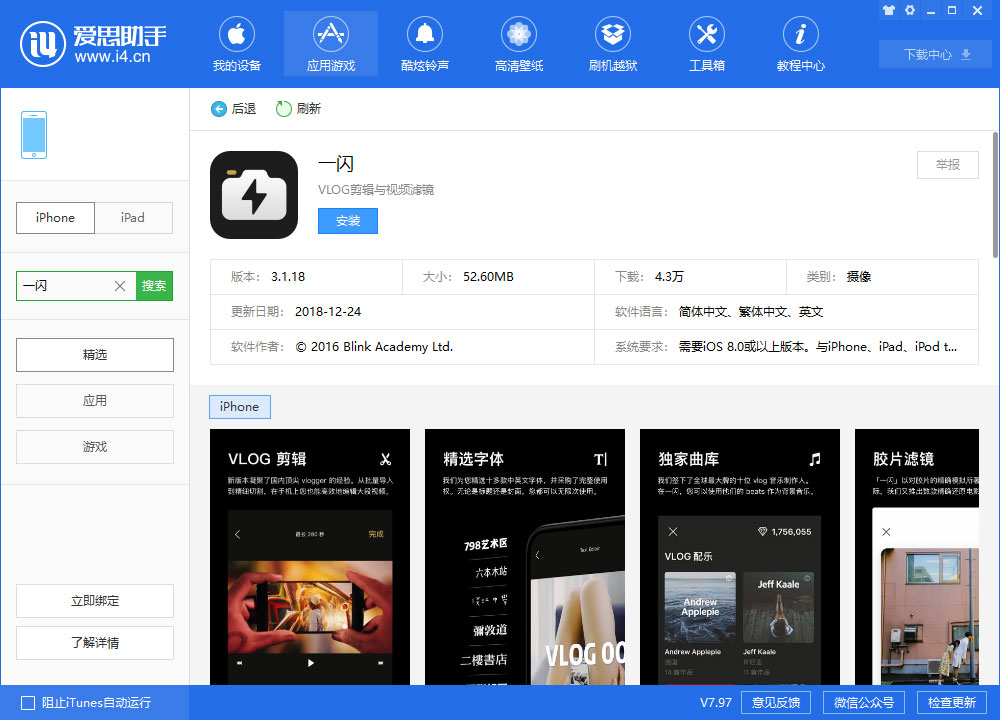Open the Tutorial Center info icon
Image resolution: width=1000 pixels, height=720 pixels.
coord(801,35)
